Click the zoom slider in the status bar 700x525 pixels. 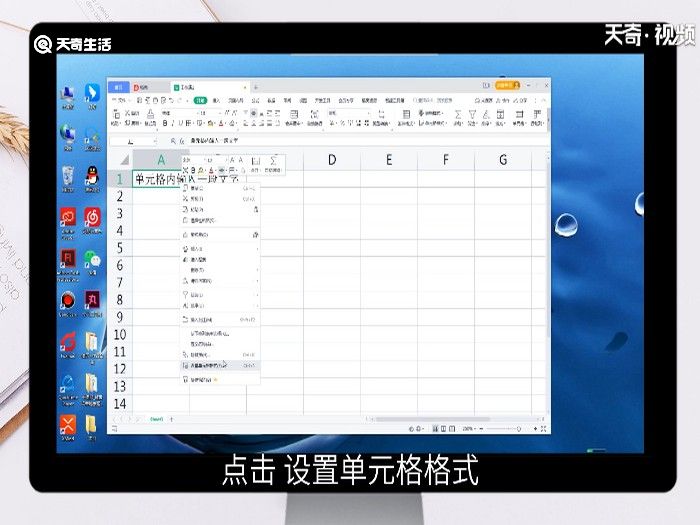click(x=502, y=429)
